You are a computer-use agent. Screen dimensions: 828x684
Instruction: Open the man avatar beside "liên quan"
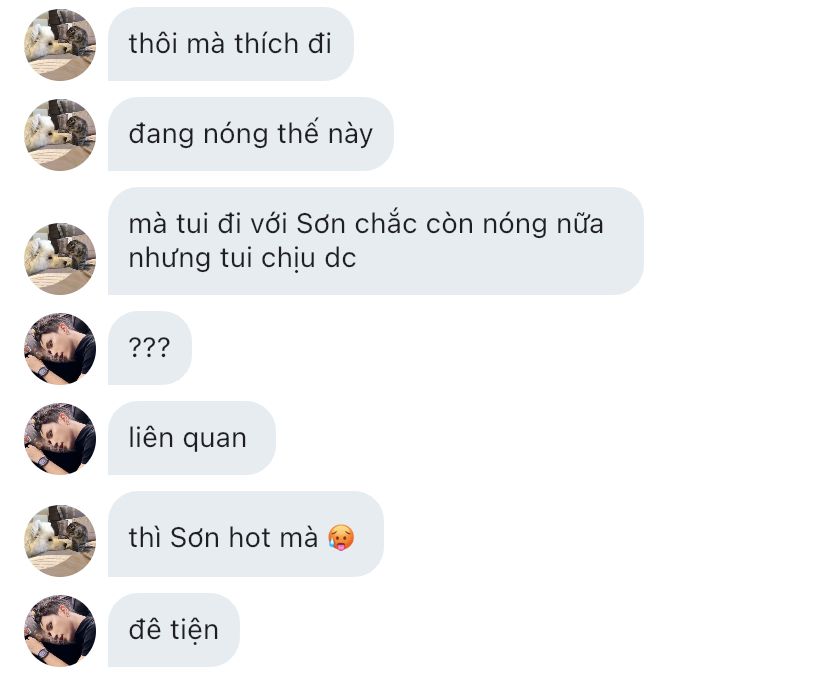tap(60, 439)
